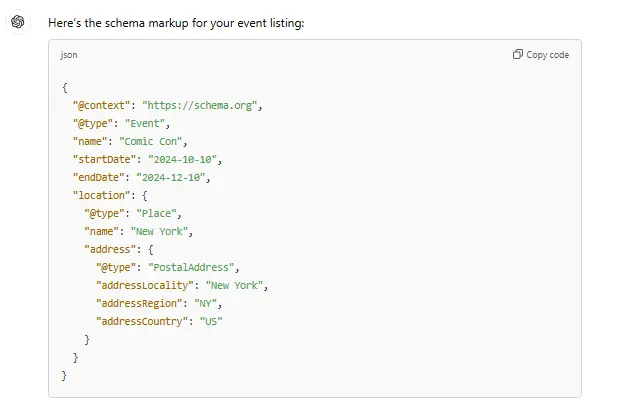This screenshot has width=627, height=413.
Task: Click the "Event" type value
Action: pyautogui.click(x=152, y=123)
